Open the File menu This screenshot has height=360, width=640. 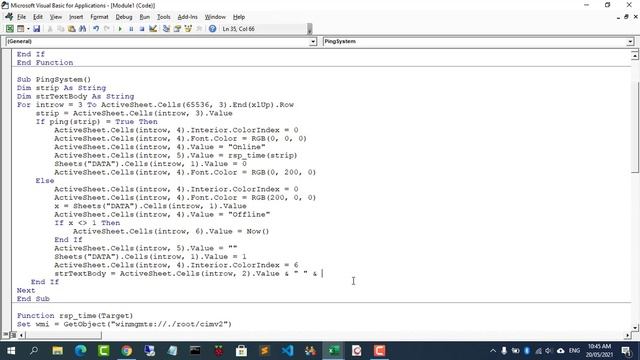(x=21, y=17)
